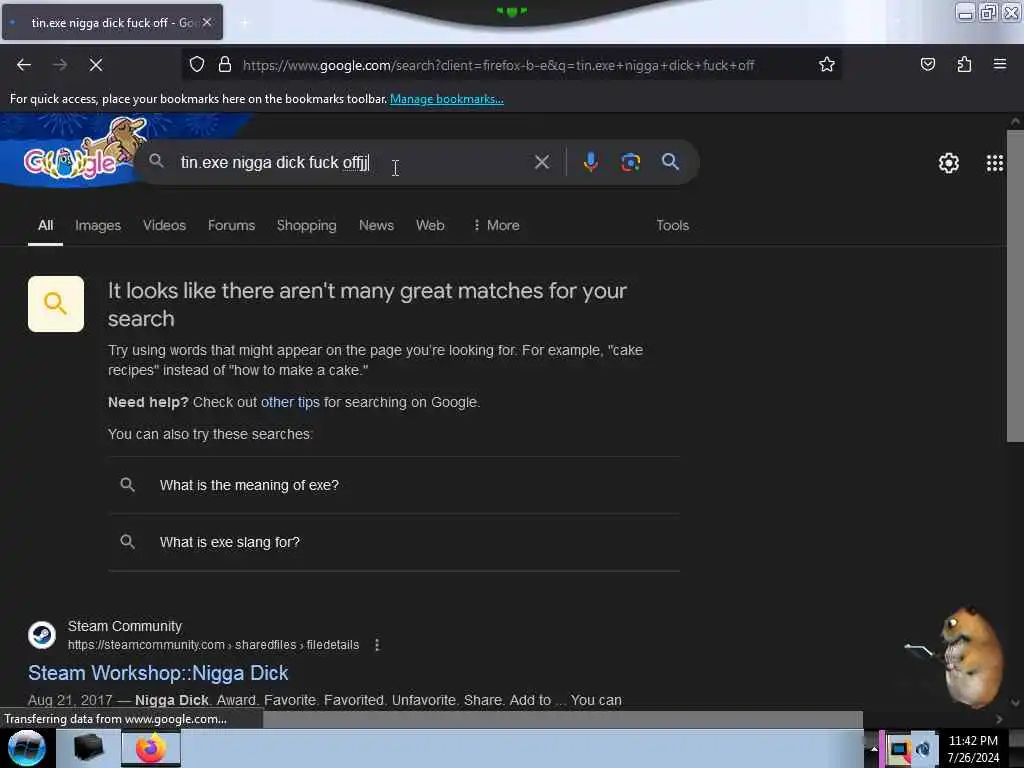
Task: Switch to the News tab
Action: click(x=376, y=225)
